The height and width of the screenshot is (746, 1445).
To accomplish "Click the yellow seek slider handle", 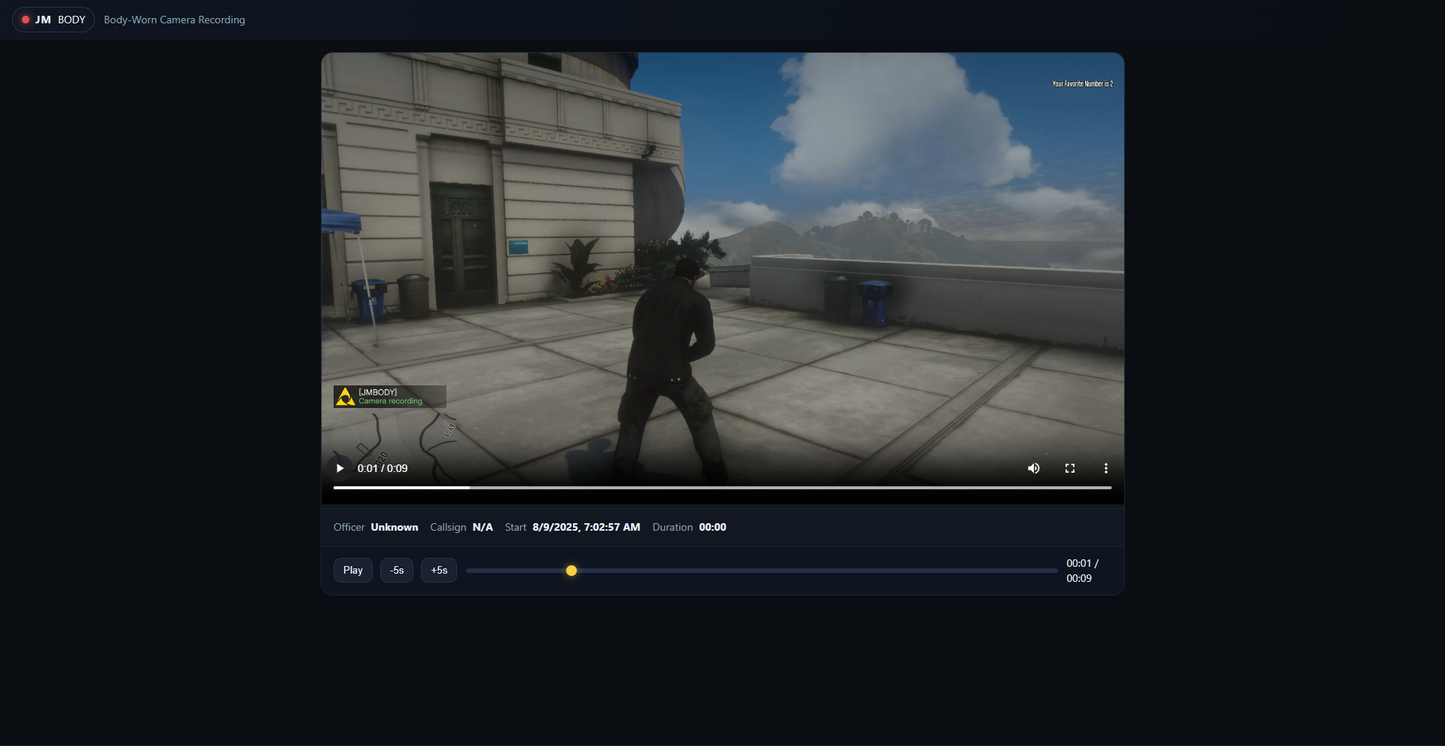I will pyautogui.click(x=571, y=571).
